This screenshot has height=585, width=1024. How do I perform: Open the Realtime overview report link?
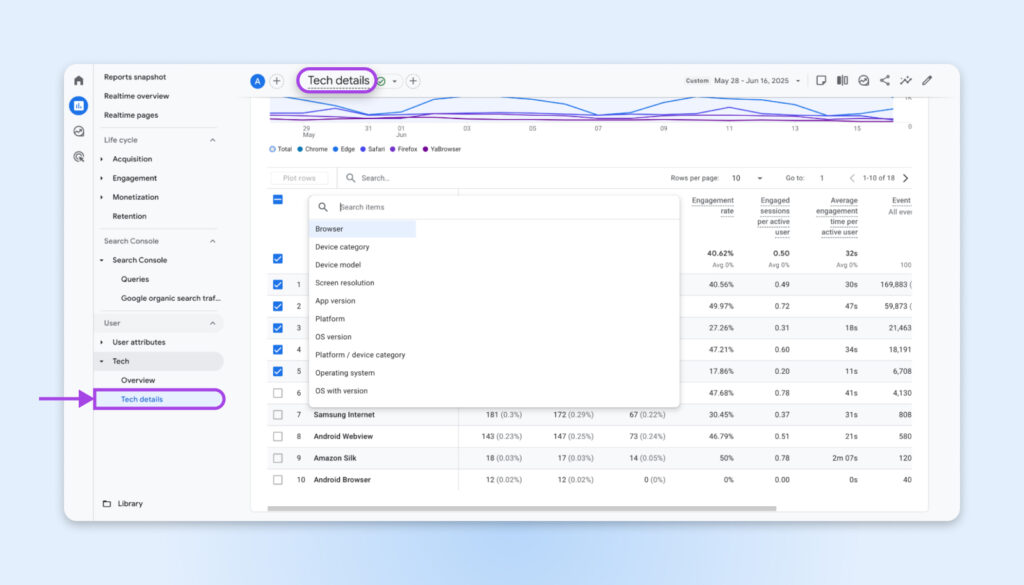[x=136, y=96]
